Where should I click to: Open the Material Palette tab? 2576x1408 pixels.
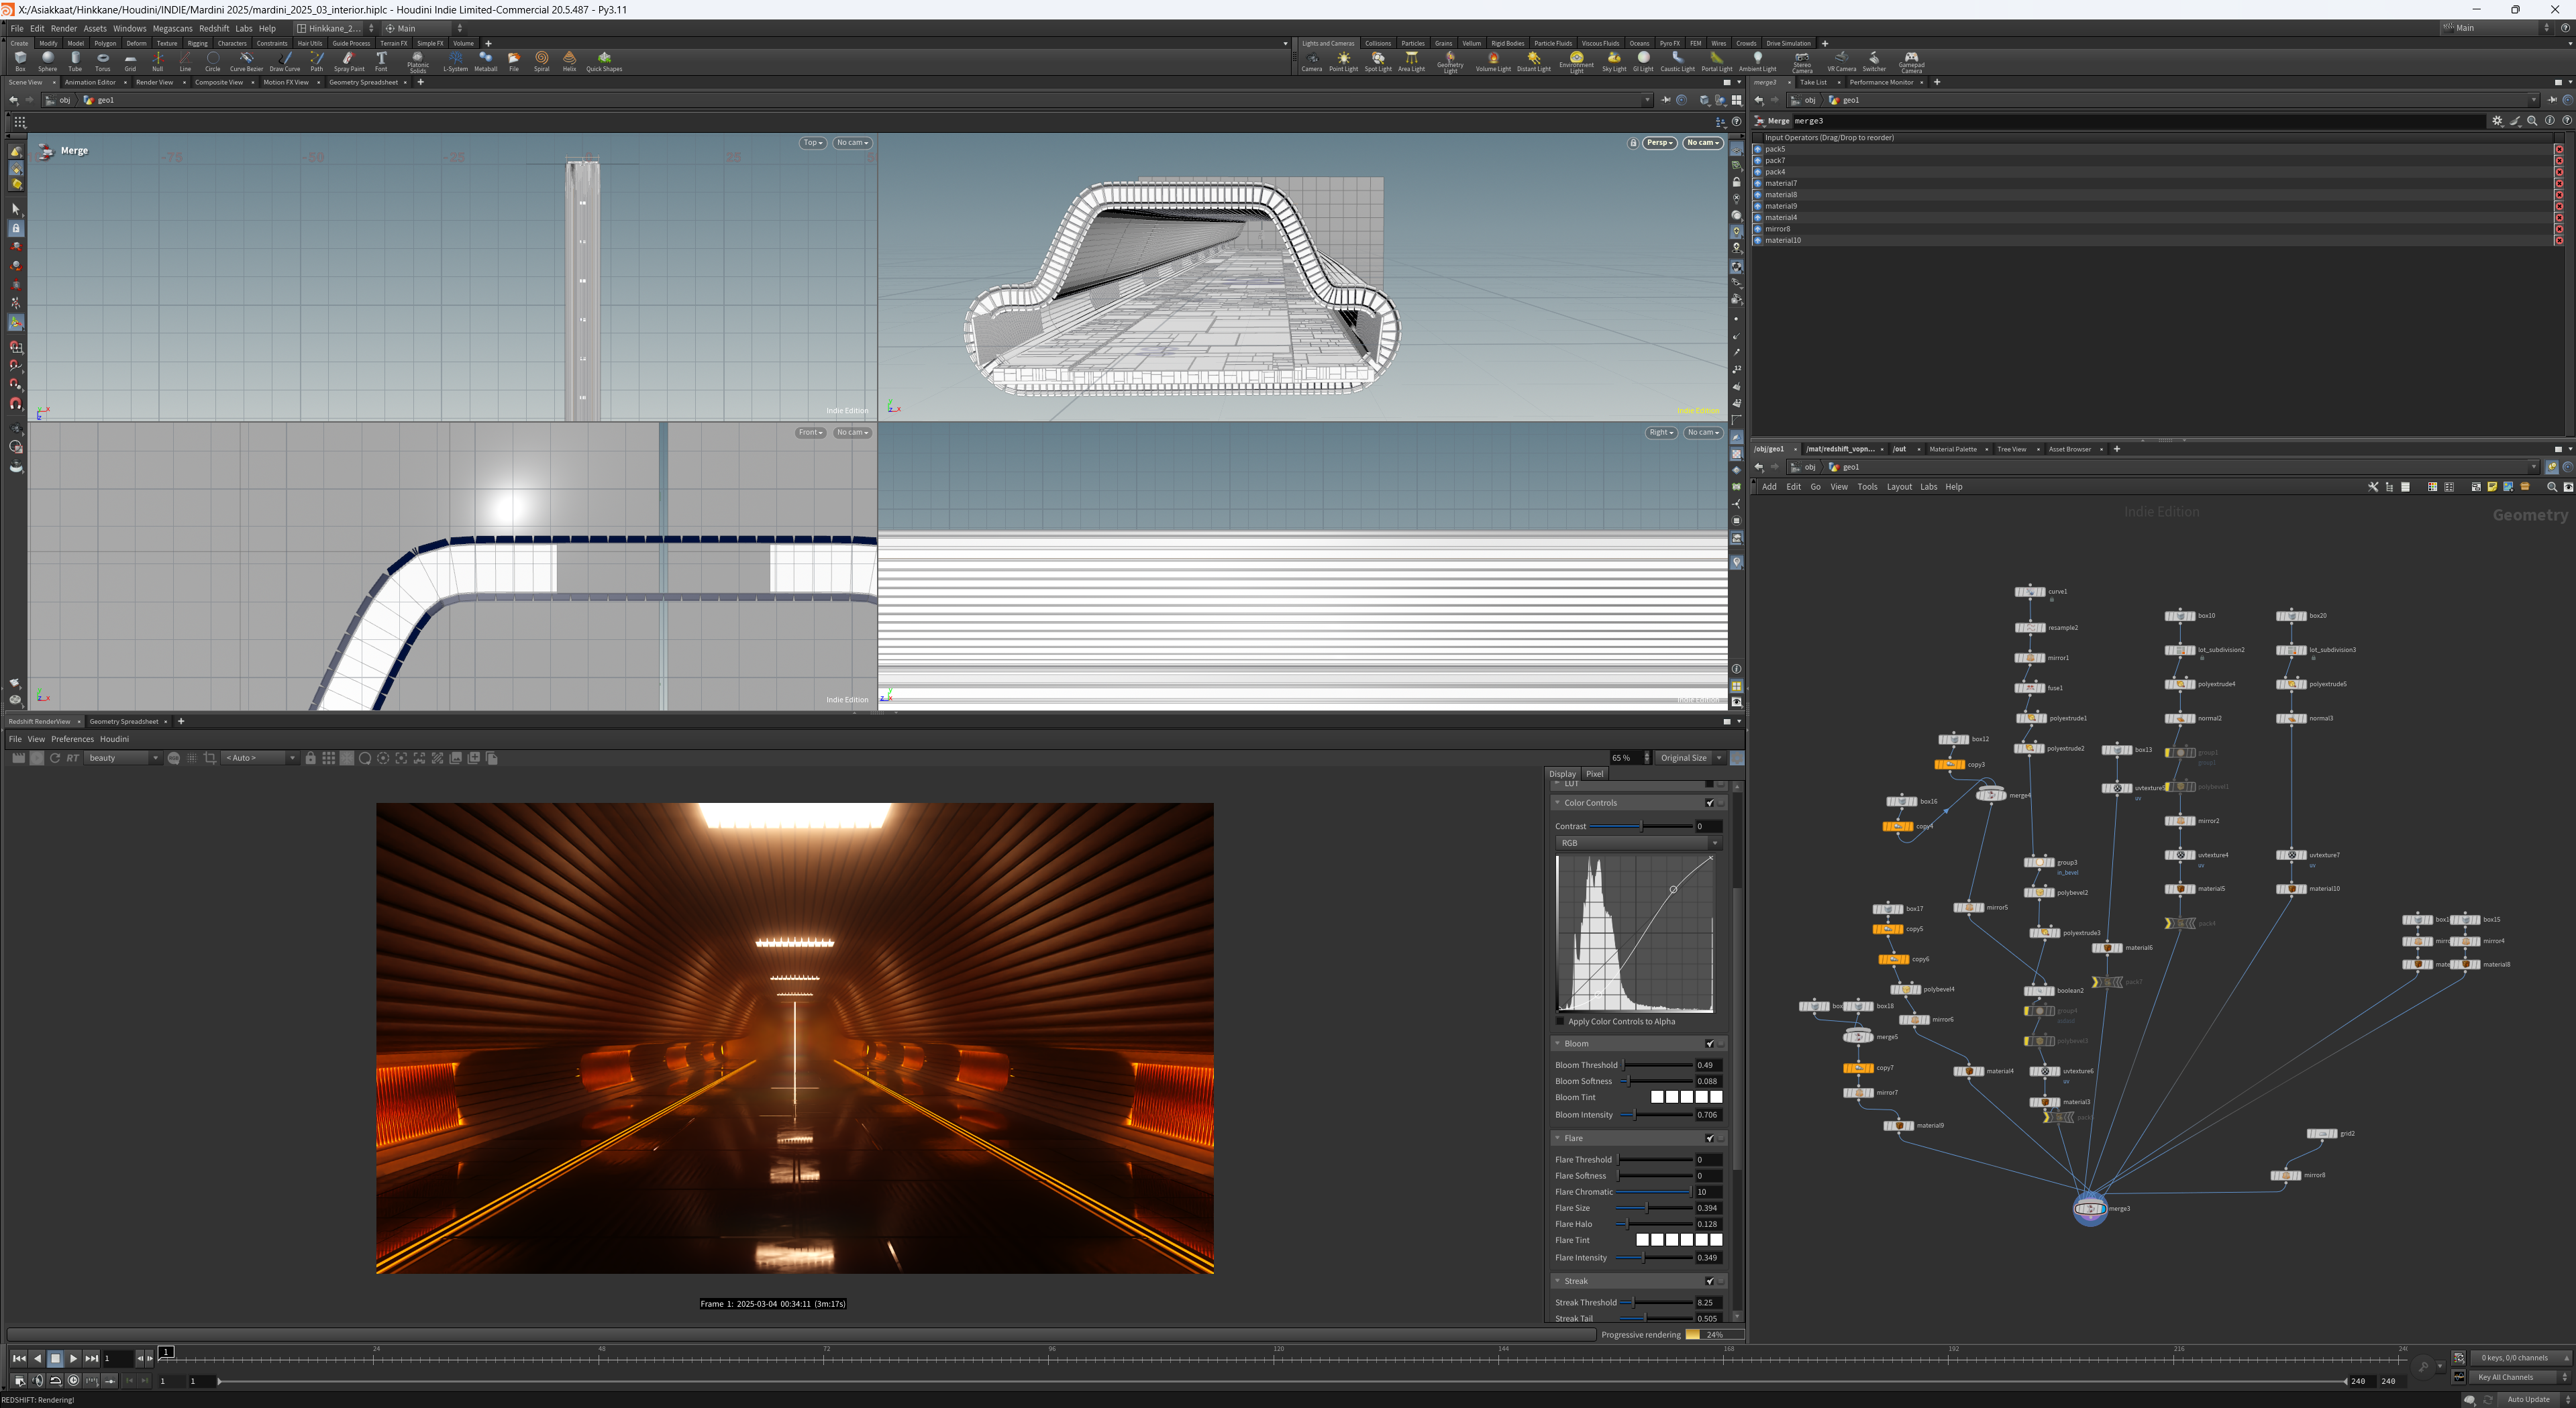click(1952, 449)
